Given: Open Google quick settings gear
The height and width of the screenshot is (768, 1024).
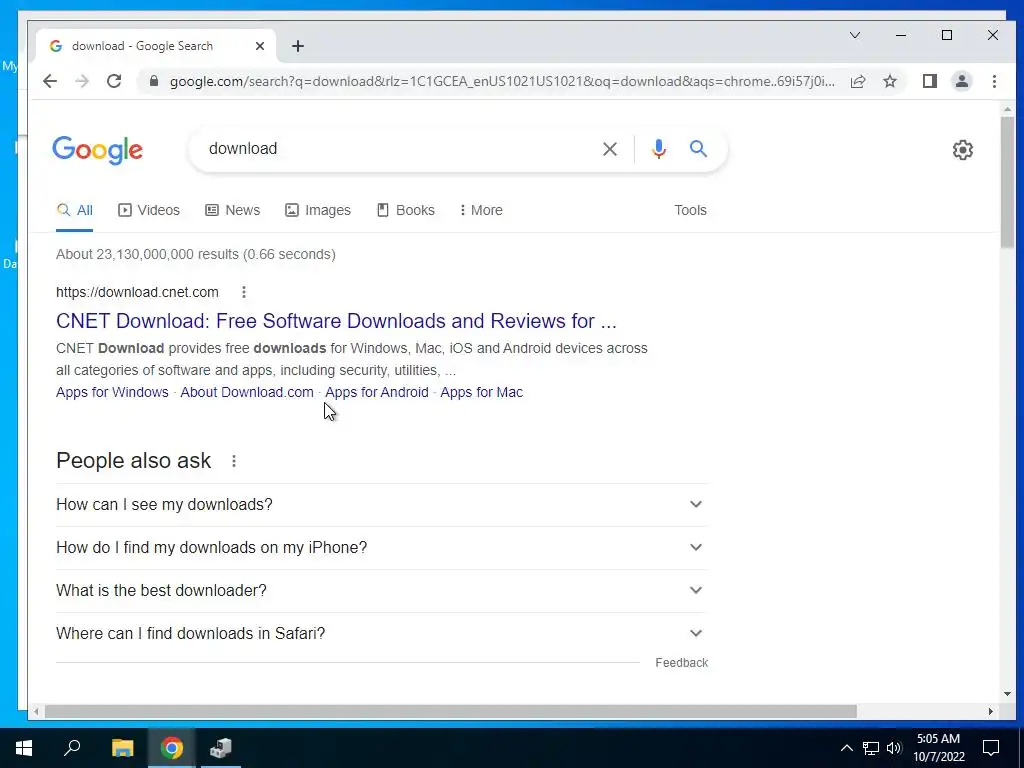Looking at the screenshot, I should pos(963,150).
